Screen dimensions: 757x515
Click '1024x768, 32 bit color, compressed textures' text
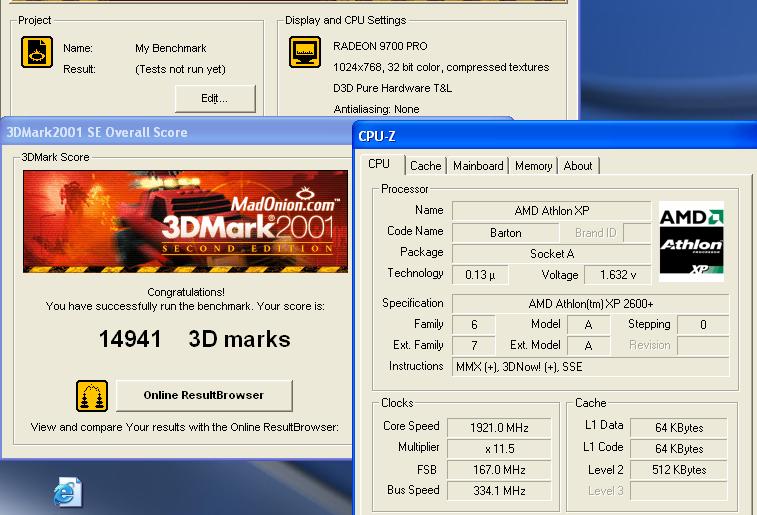441,67
